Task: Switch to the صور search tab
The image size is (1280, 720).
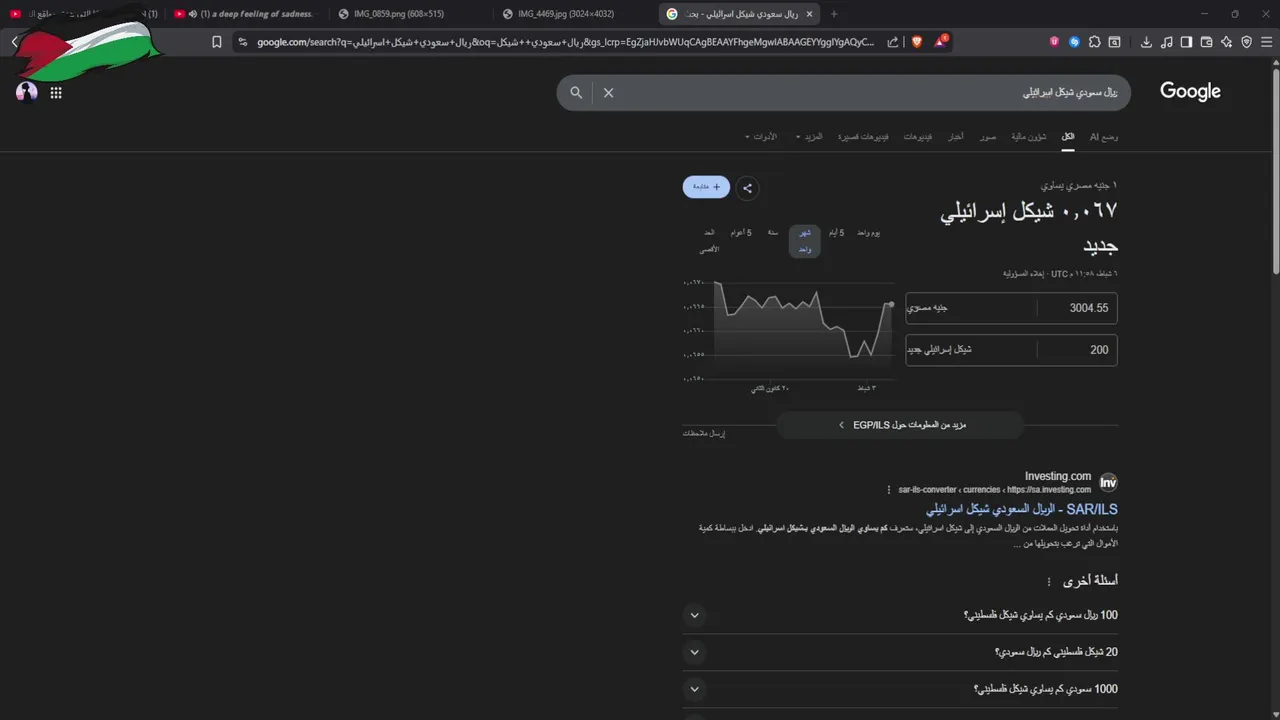Action: 988,136
